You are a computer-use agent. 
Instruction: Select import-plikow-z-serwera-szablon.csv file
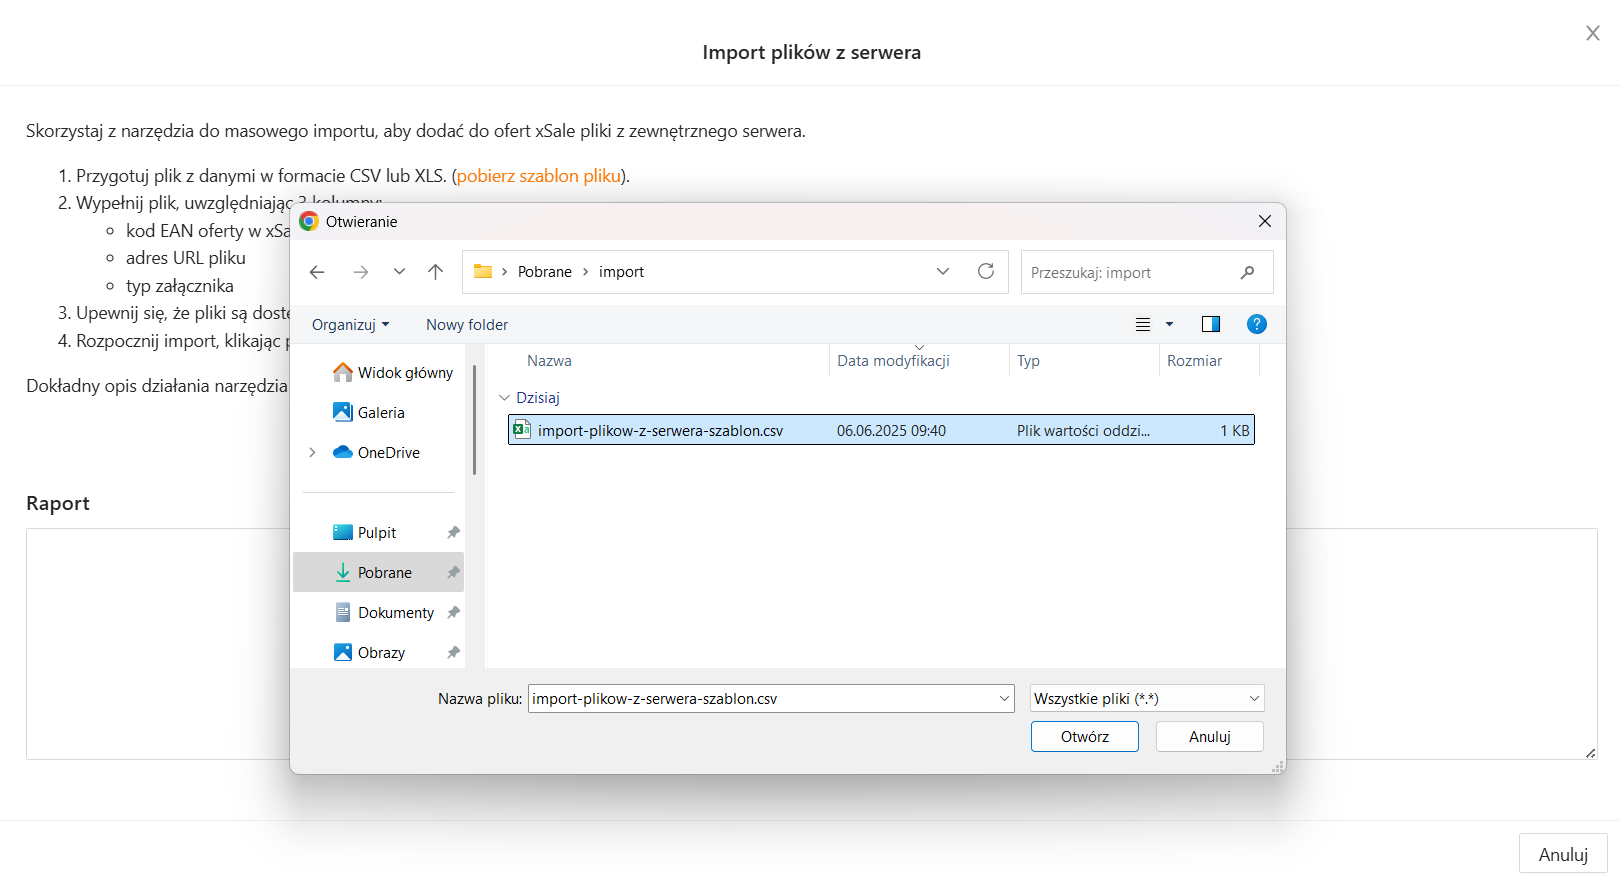(660, 431)
